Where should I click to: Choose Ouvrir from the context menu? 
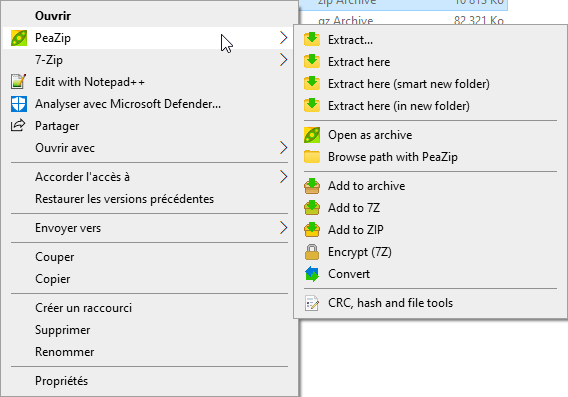[x=150, y=16]
